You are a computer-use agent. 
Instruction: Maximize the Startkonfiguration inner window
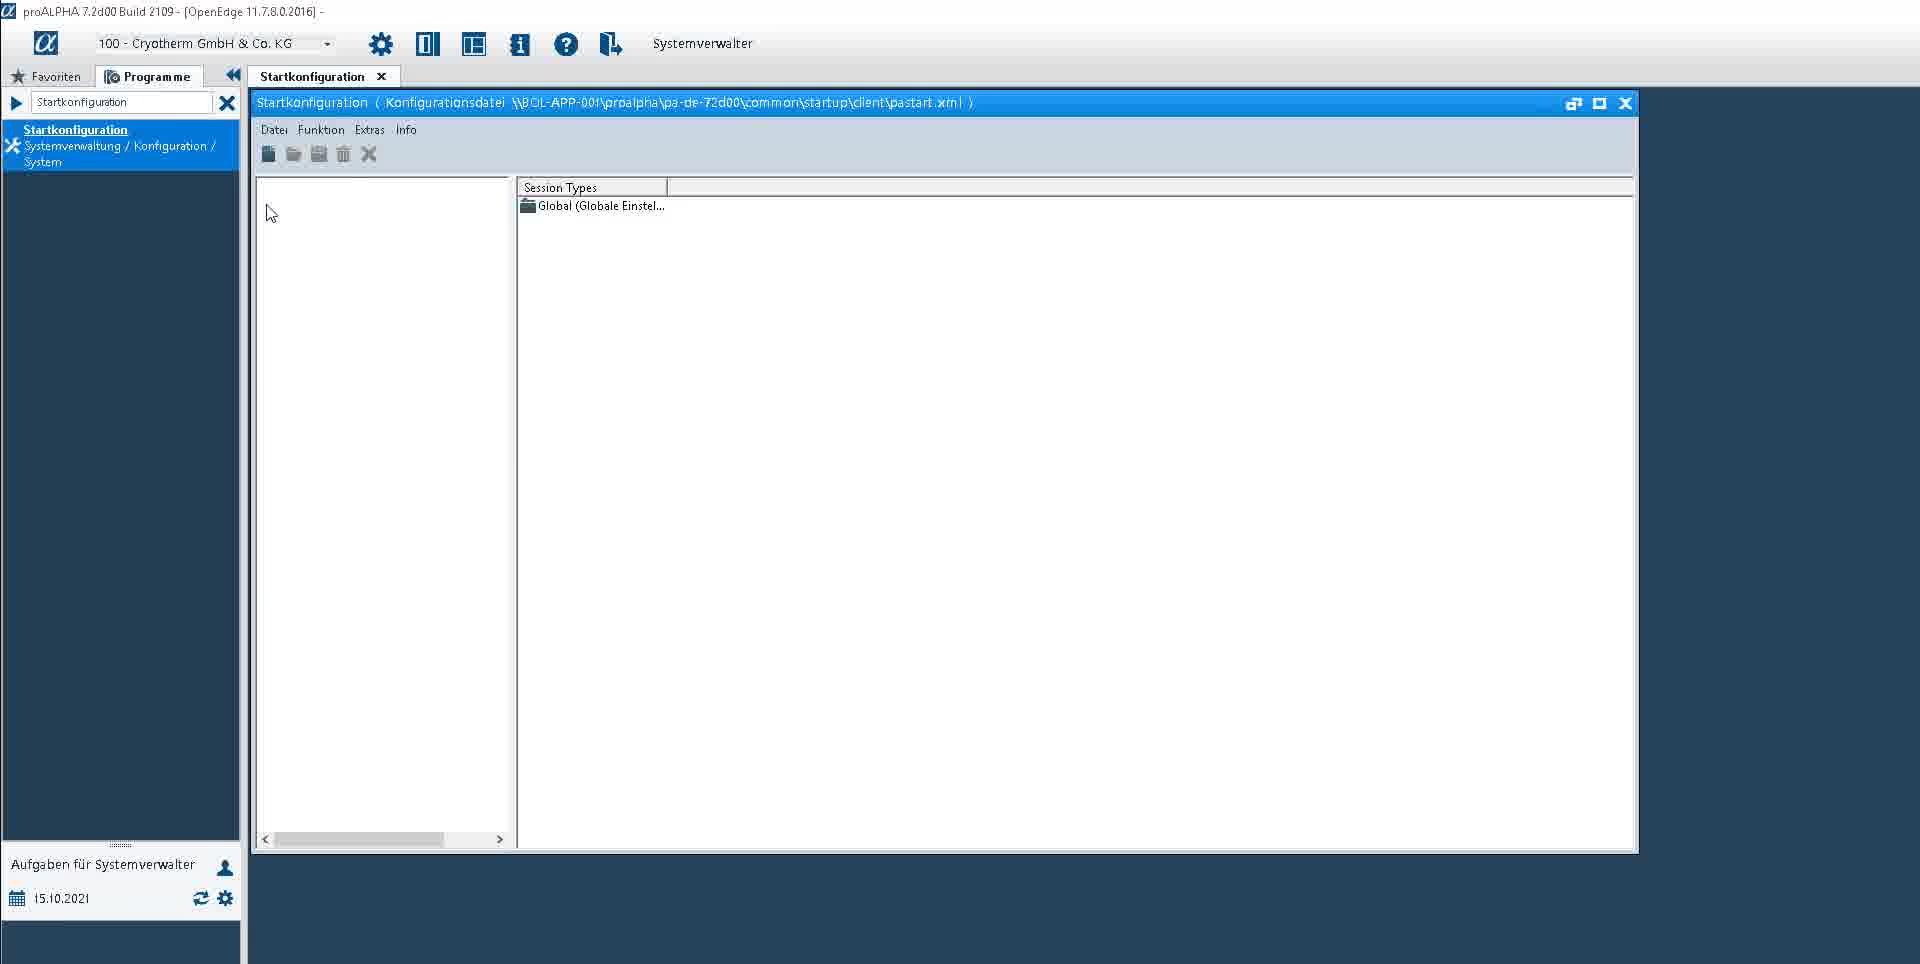(x=1599, y=103)
